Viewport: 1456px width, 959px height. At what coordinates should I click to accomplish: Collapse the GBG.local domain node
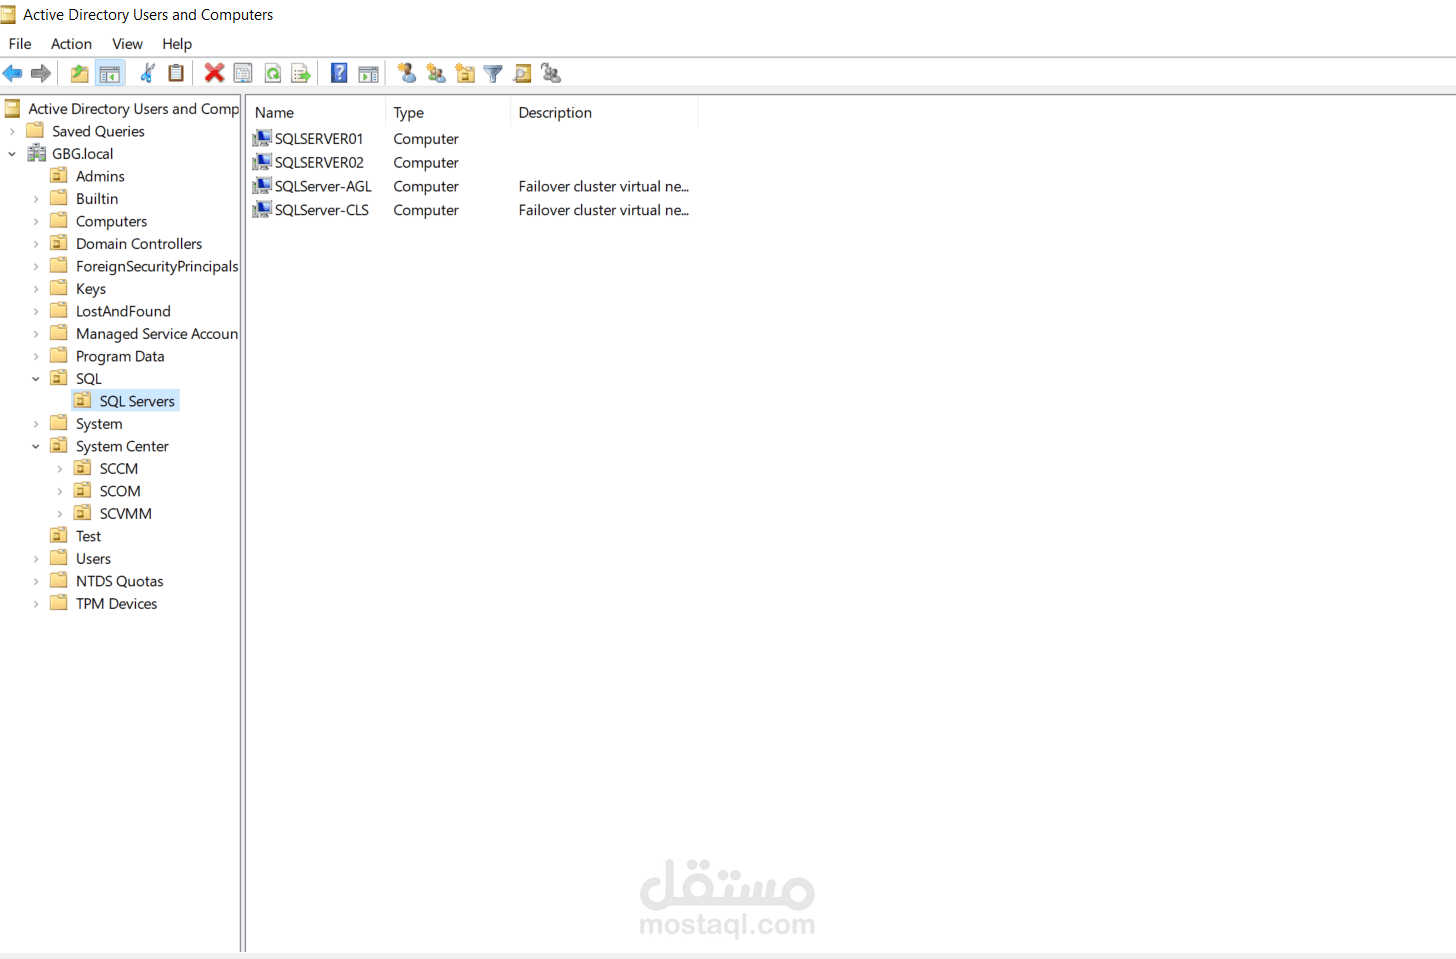tap(12, 154)
